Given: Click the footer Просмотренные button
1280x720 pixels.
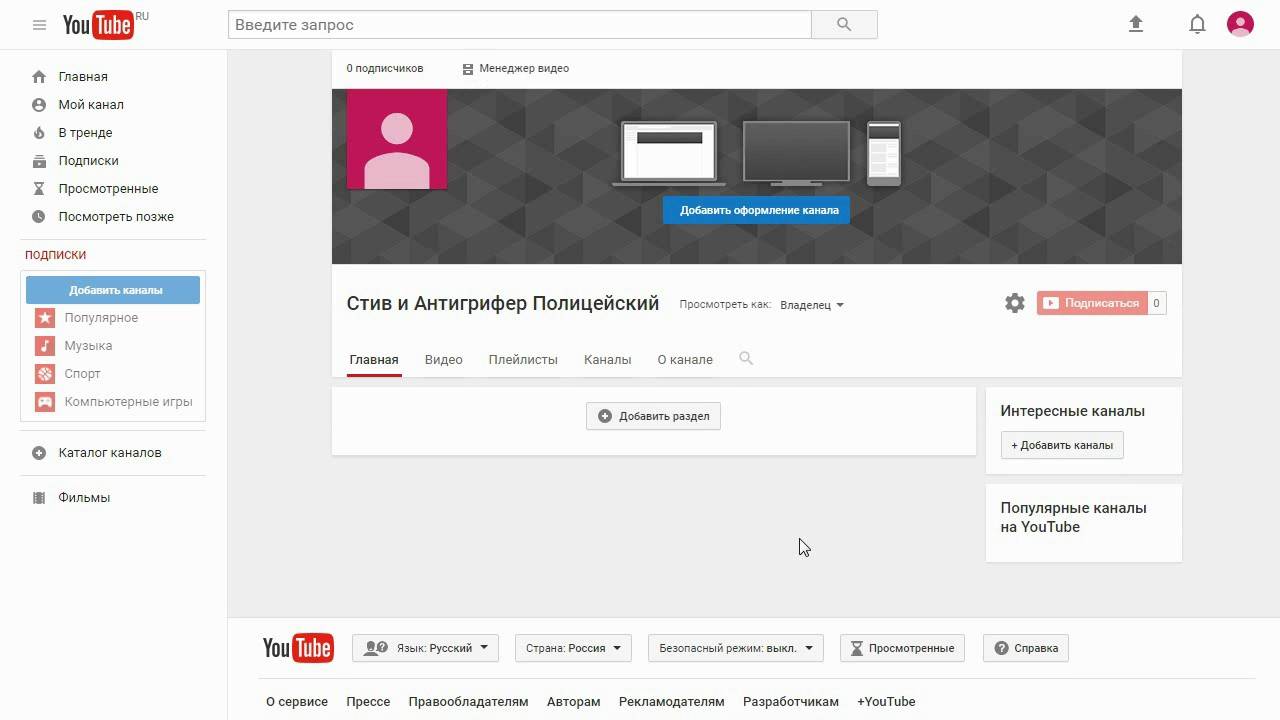Looking at the screenshot, I should 902,648.
